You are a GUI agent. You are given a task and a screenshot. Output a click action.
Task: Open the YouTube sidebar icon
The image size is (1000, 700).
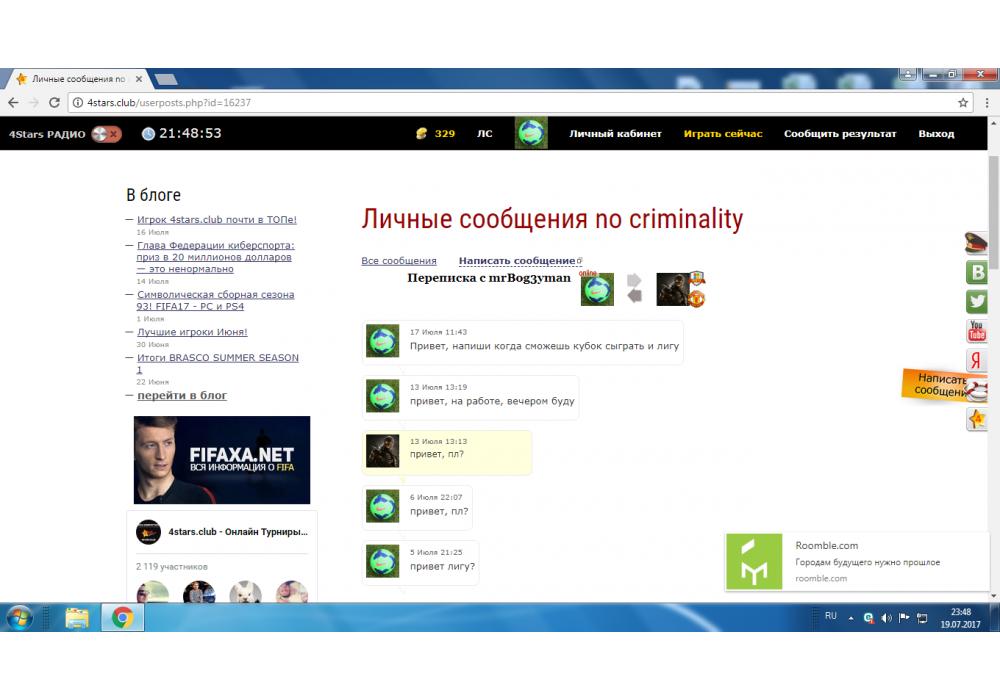click(x=977, y=331)
